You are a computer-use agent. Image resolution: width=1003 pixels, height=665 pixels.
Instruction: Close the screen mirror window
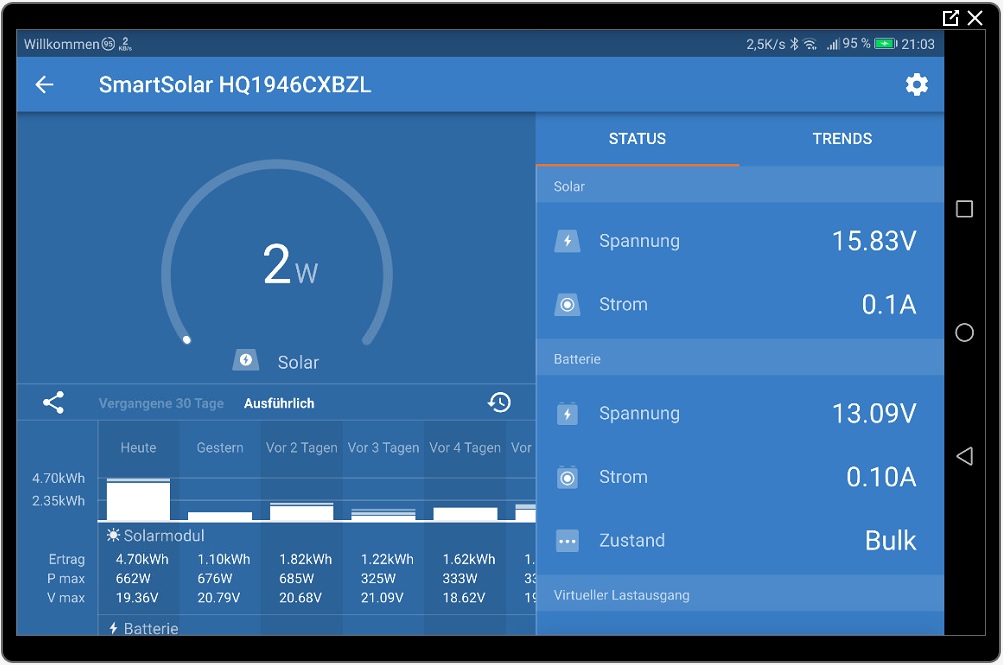pos(975,18)
